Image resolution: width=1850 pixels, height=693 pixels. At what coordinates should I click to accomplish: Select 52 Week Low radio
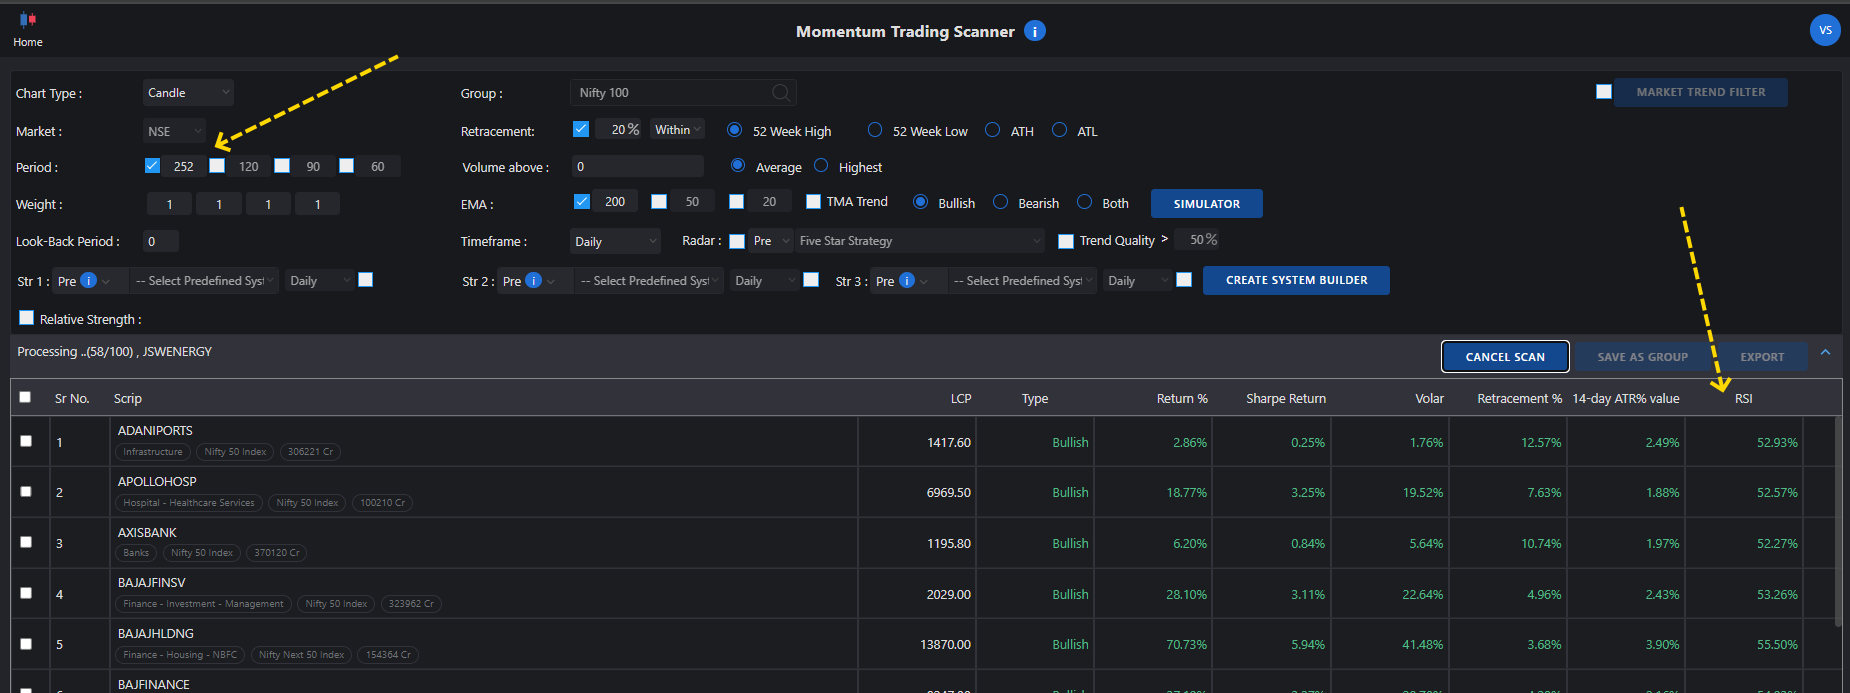pyautogui.click(x=875, y=130)
